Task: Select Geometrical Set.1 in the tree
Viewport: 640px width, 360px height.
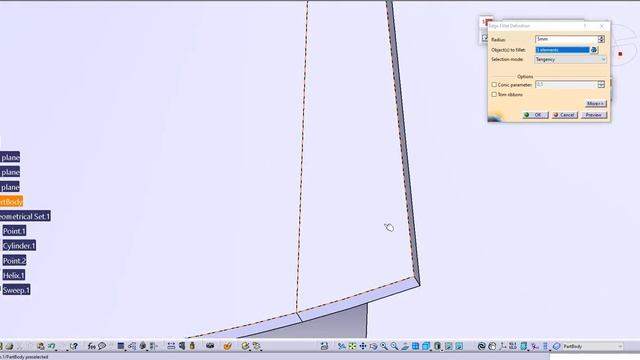Action: (25, 216)
